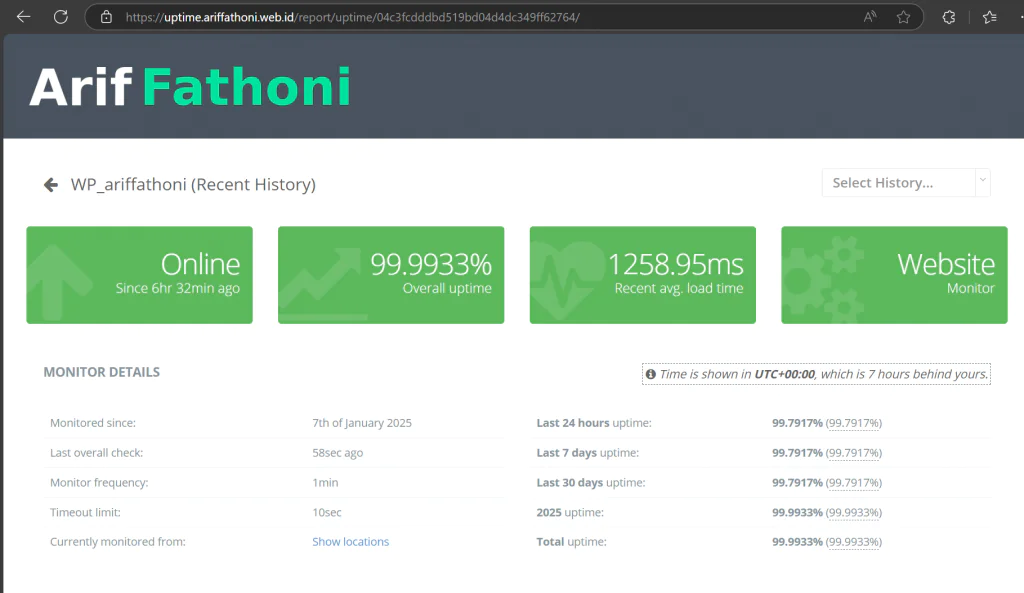Viewport: 1024px width, 593px height.
Task: Click the address bar URL
Action: 353,17
